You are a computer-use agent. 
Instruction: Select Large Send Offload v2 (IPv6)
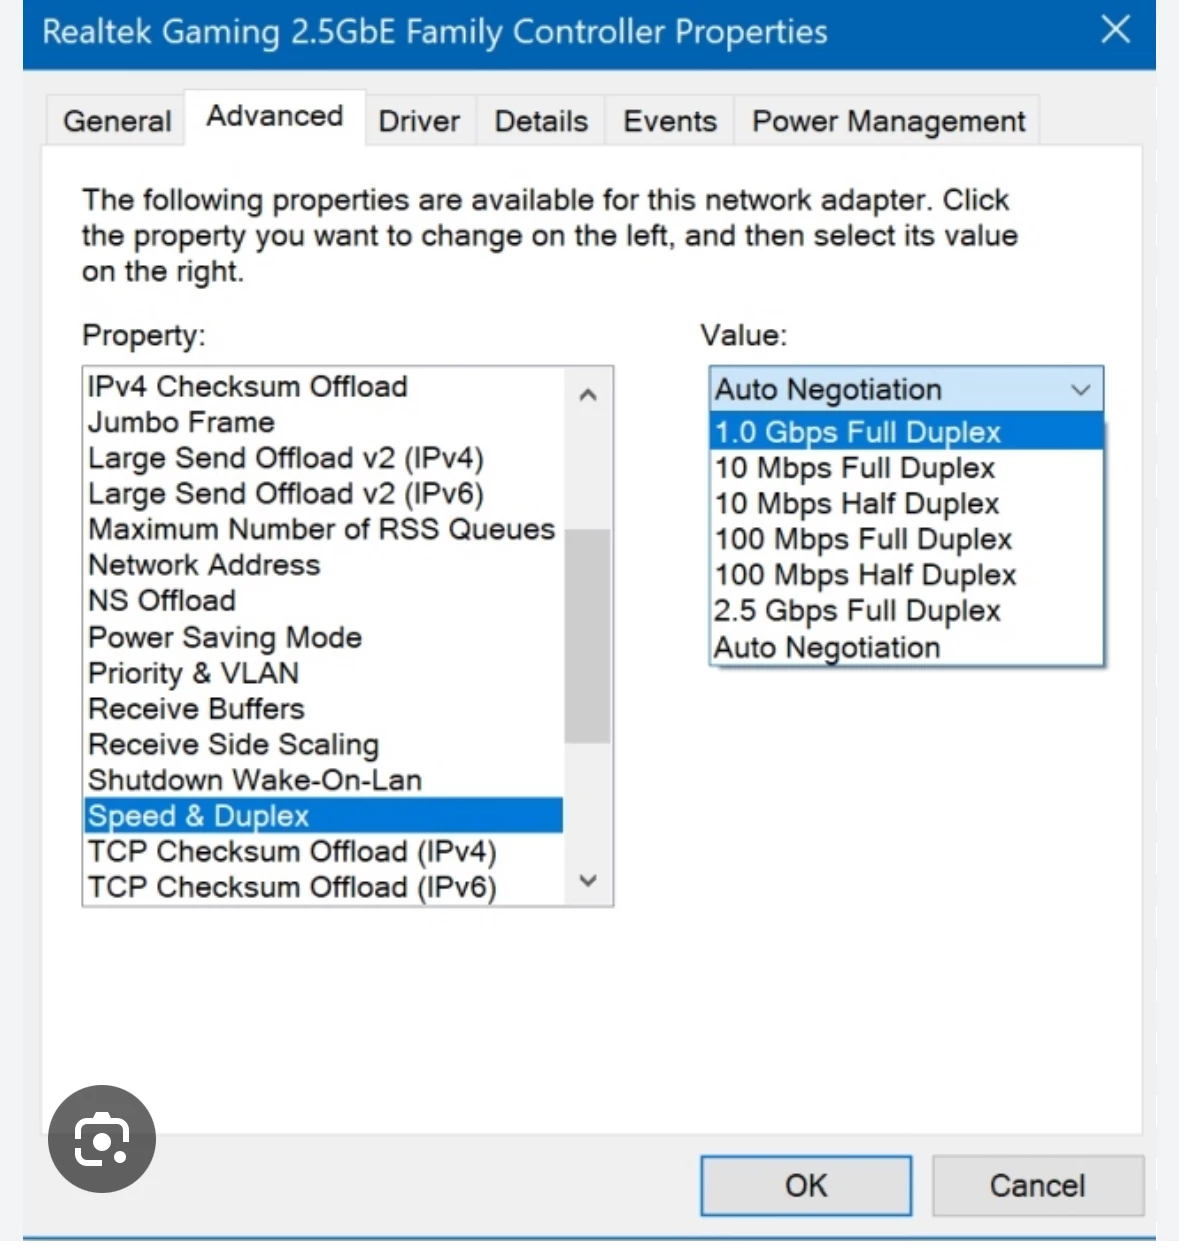[x=324, y=494]
